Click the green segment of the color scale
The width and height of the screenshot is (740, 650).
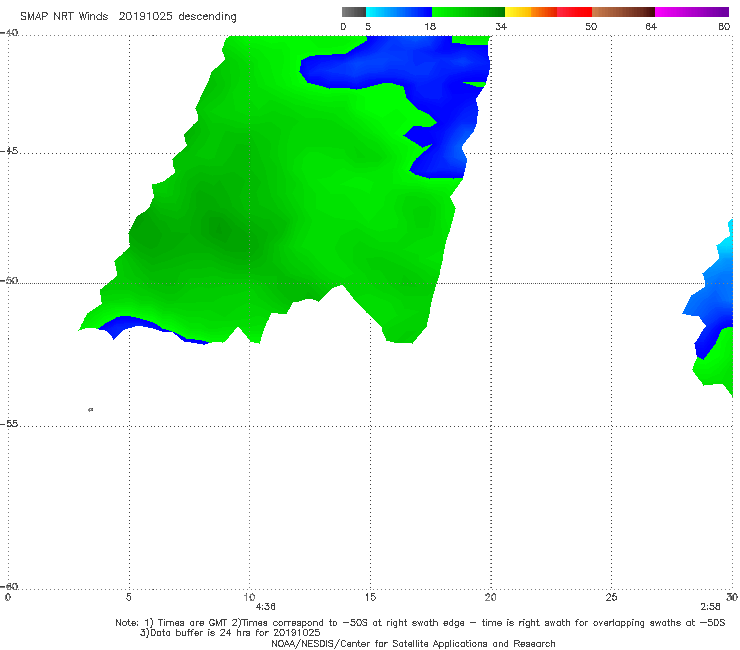(468, 12)
